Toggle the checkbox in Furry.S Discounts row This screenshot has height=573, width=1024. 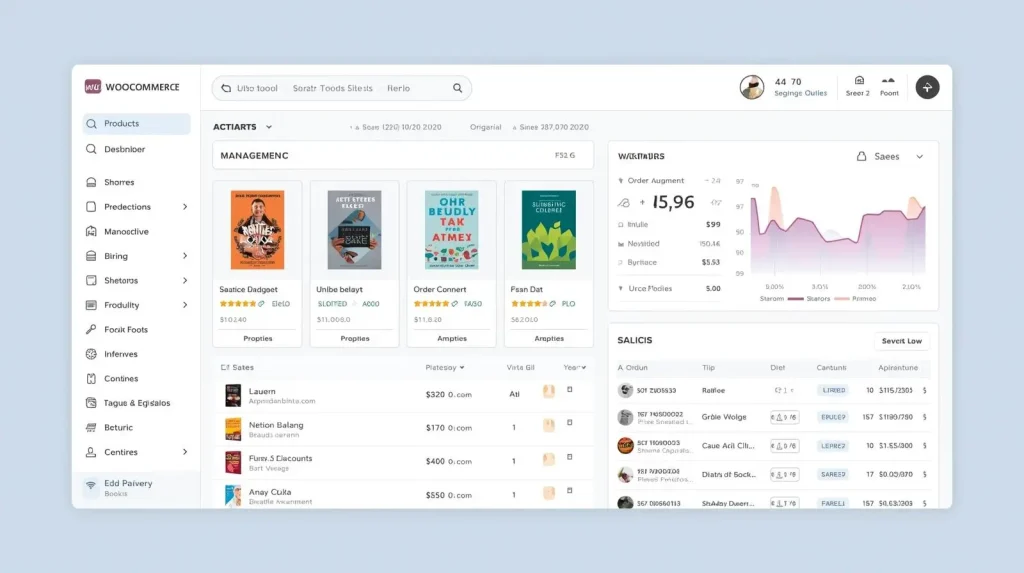(x=569, y=457)
